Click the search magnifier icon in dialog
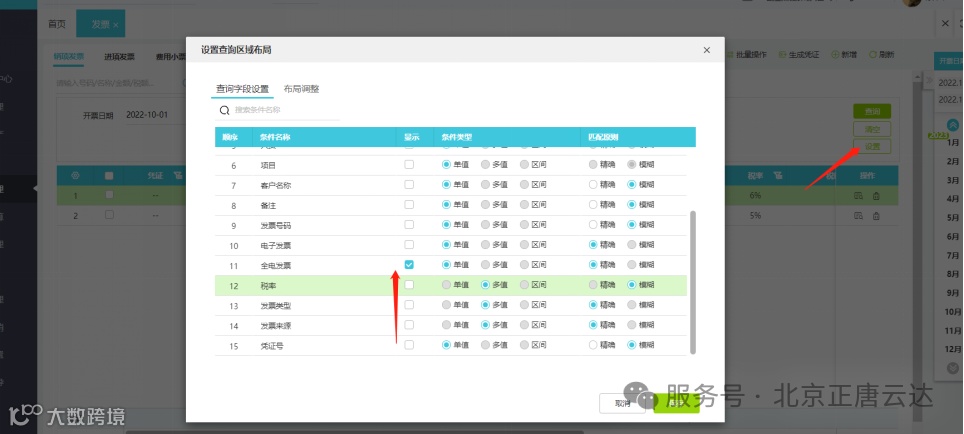The image size is (964, 434). point(224,110)
